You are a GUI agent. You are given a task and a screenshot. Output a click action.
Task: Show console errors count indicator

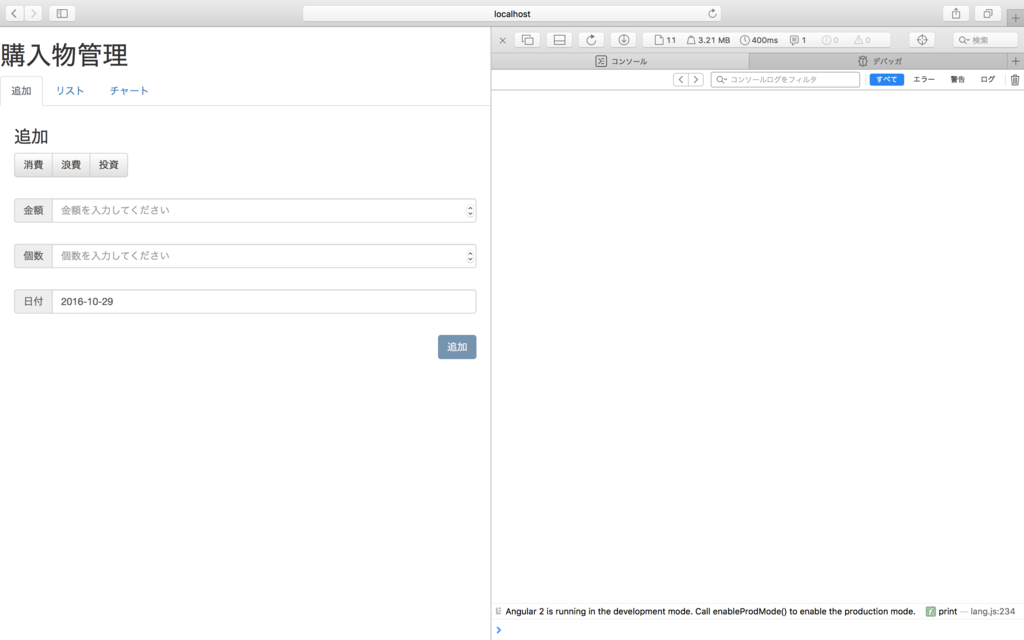(x=830, y=40)
